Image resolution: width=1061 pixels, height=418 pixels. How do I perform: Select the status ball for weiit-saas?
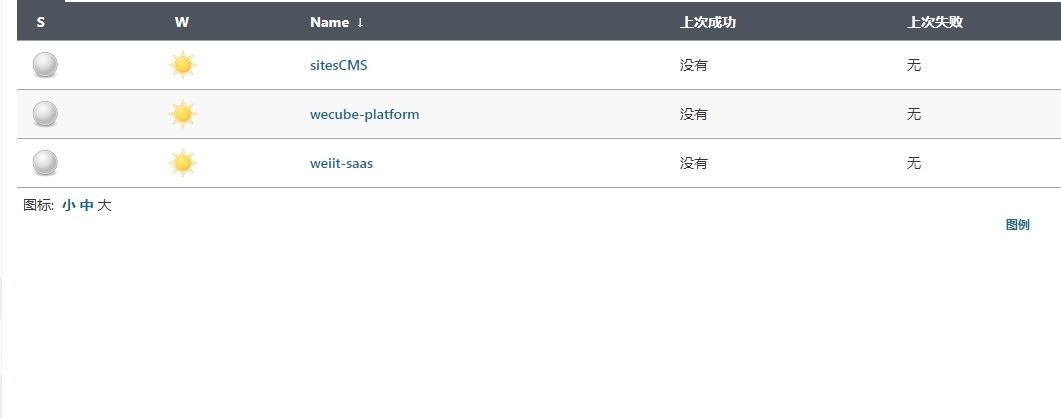pyautogui.click(x=45, y=163)
